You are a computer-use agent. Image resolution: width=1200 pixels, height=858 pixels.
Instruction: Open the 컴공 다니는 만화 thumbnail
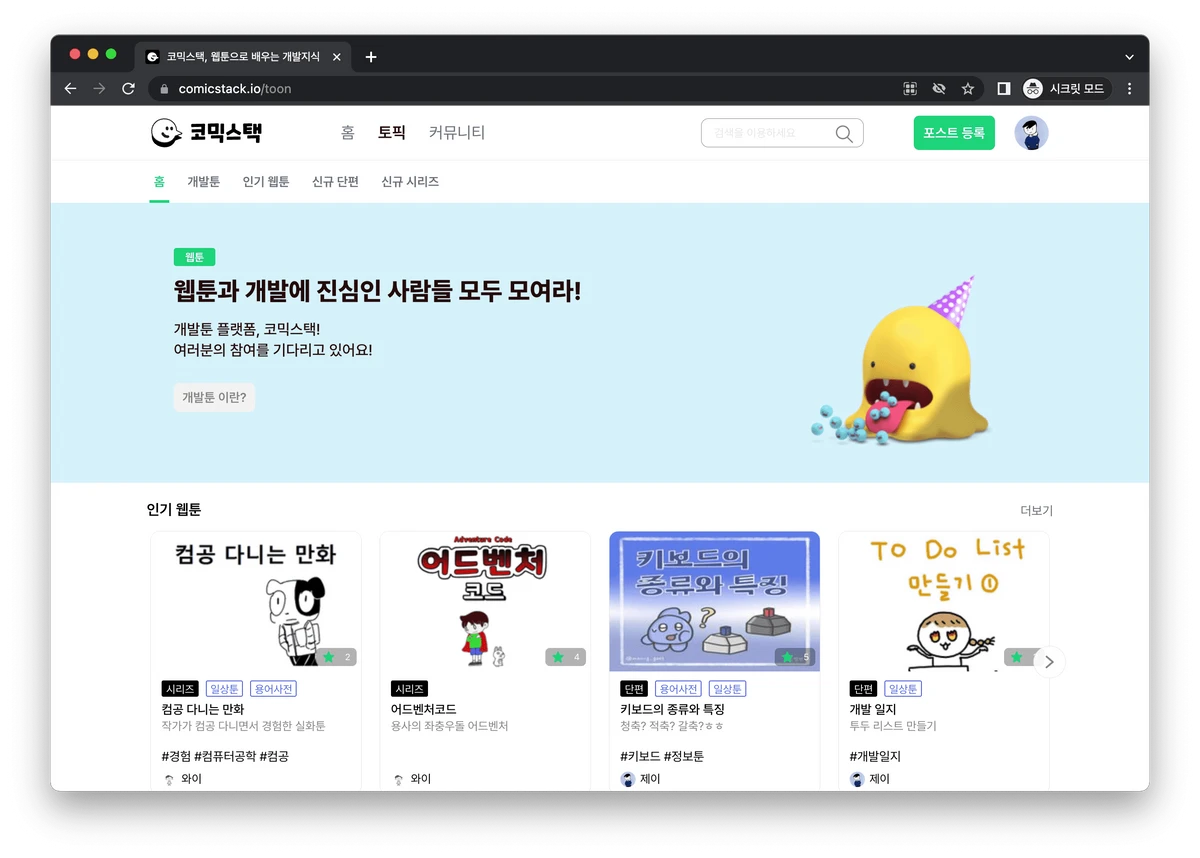(x=256, y=601)
